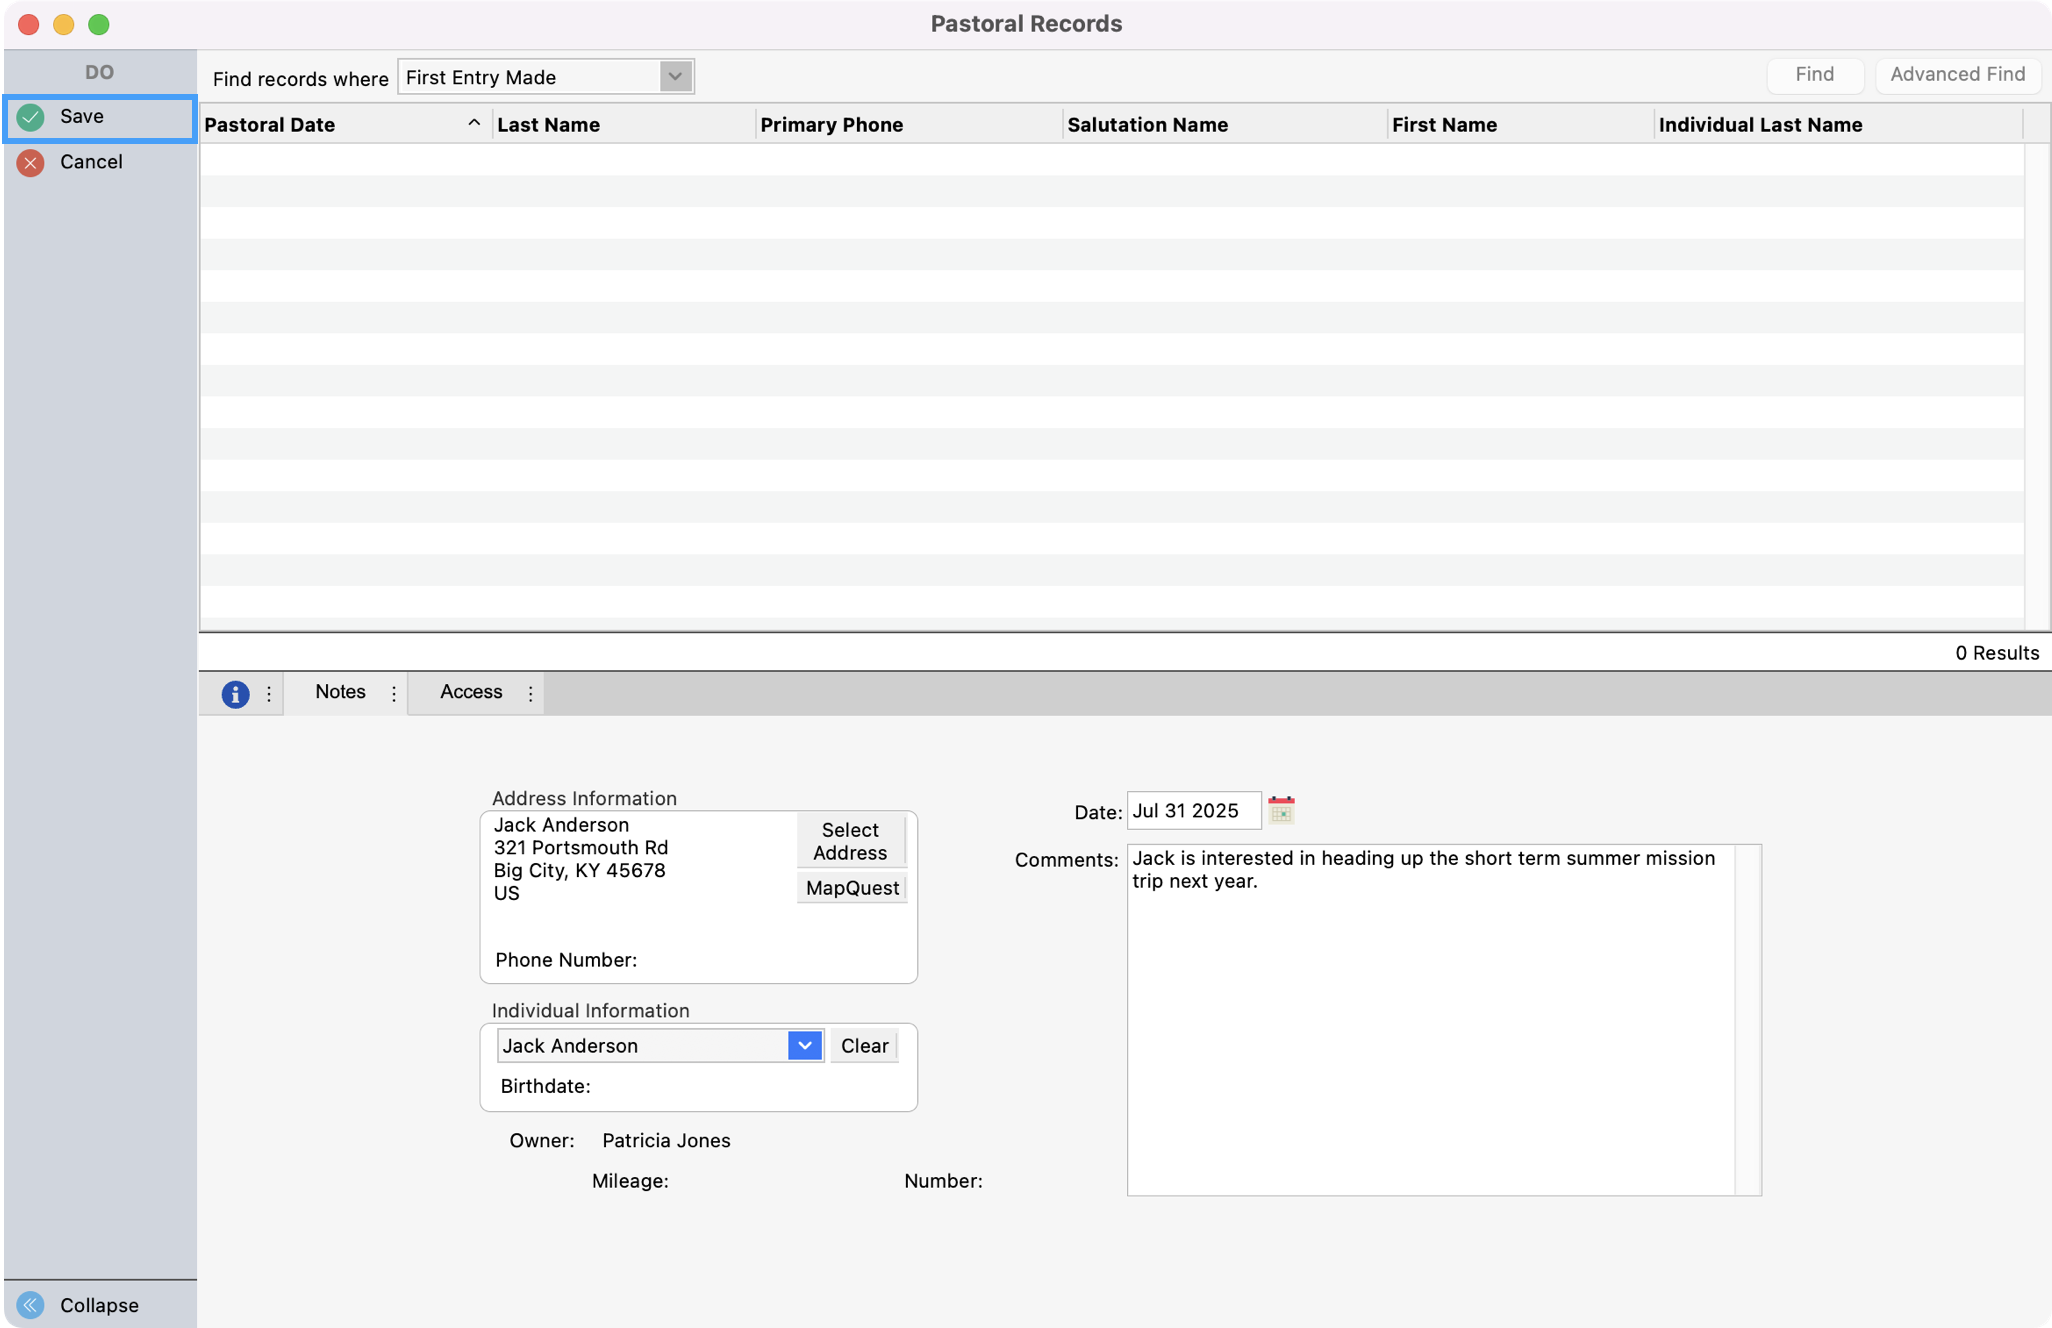
Task: Click the Find button
Action: (x=1815, y=74)
